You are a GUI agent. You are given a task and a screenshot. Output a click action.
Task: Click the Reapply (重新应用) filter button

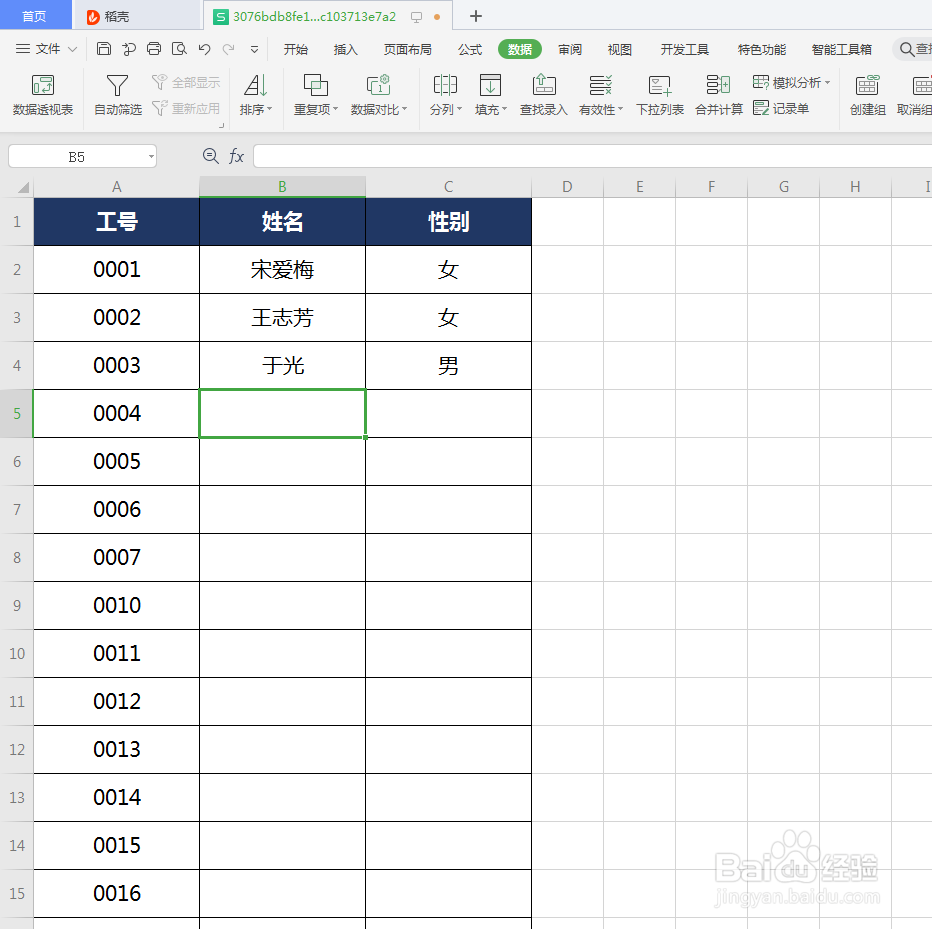click(187, 108)
